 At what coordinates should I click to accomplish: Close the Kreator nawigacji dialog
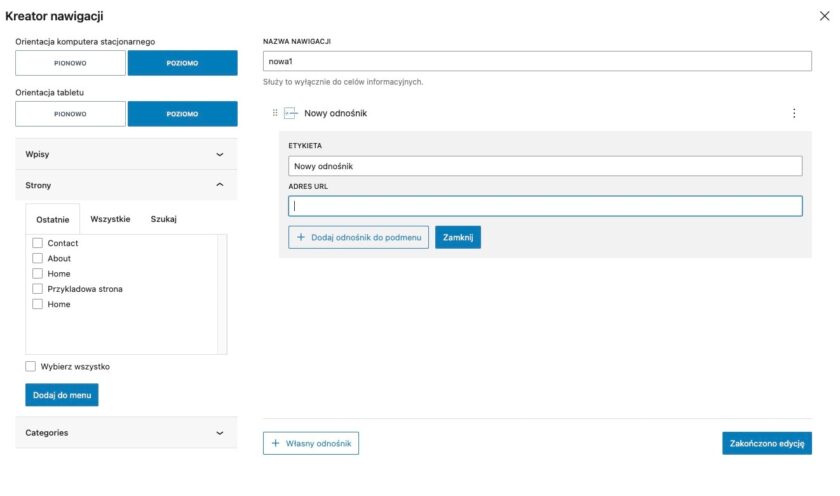coord(823,16)
